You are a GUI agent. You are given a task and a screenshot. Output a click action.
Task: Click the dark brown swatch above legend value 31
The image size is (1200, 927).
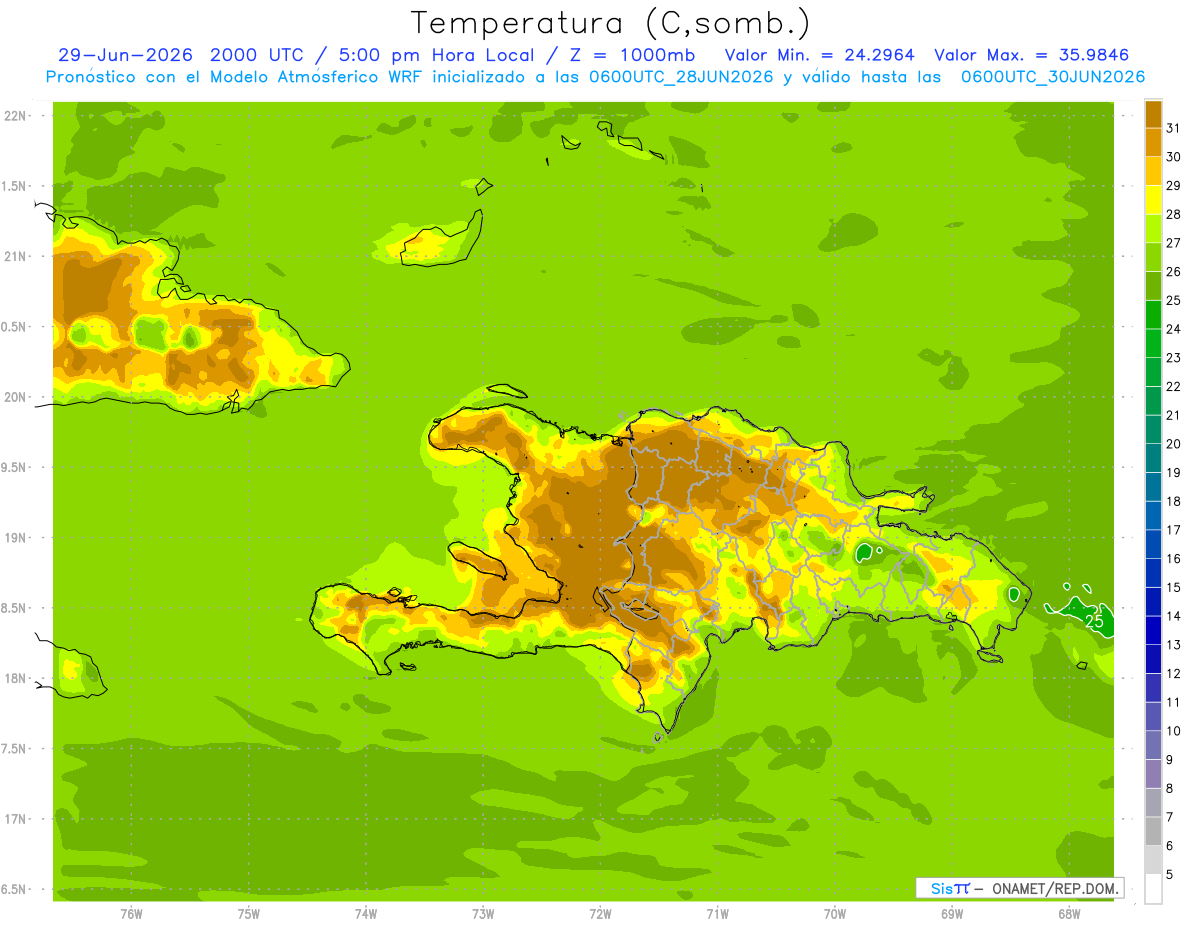(x=1153, y=114)
